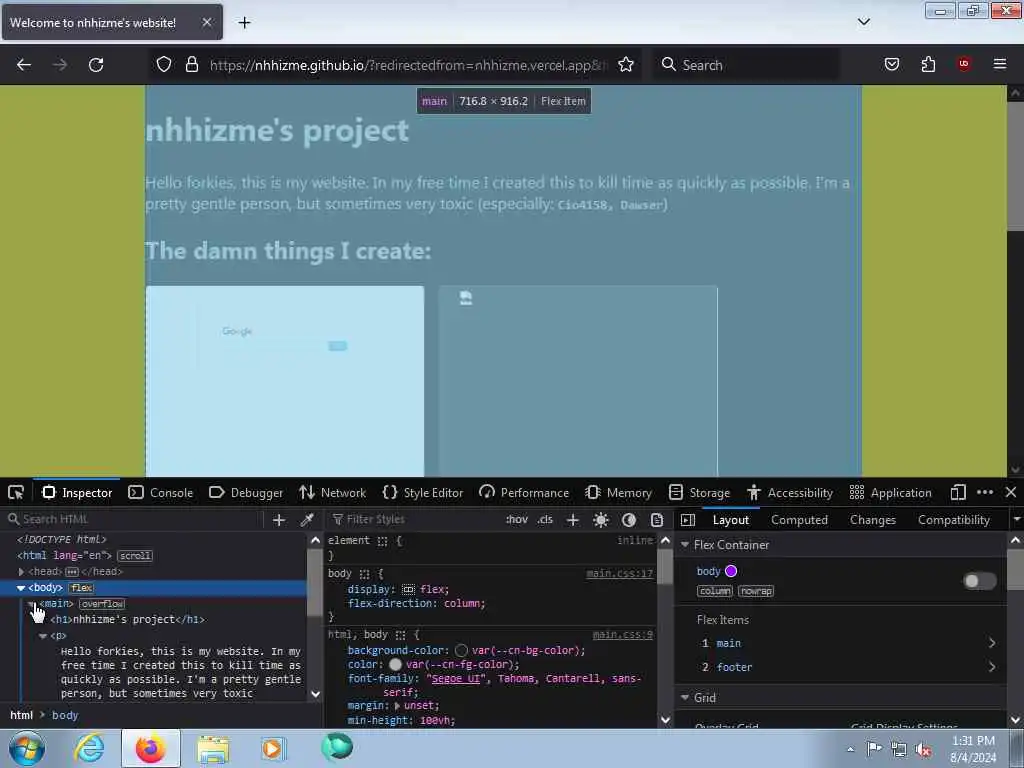Open the Memory panel
Viewport: 1024px width, 768px height.
tap(618, 492)
